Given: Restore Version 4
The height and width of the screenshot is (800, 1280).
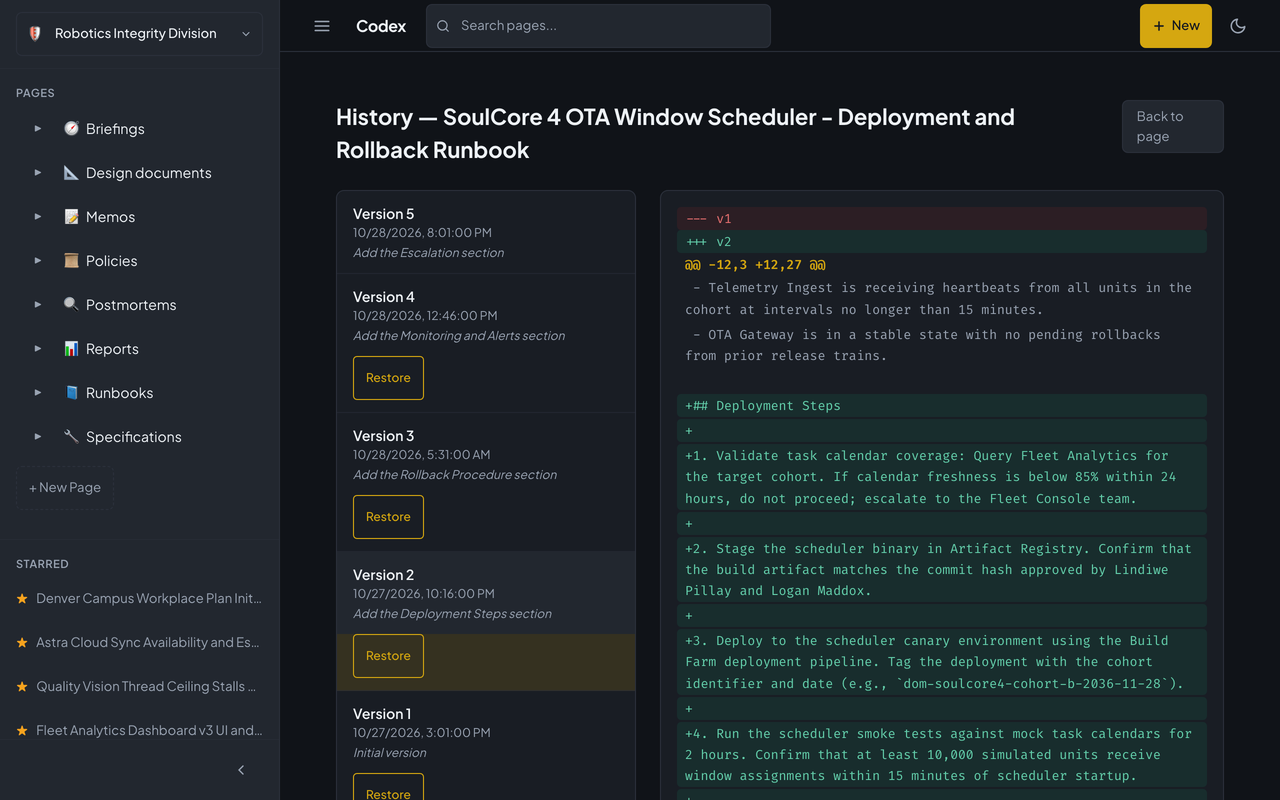Looking at the screenshot, I should tap(388, 378).
